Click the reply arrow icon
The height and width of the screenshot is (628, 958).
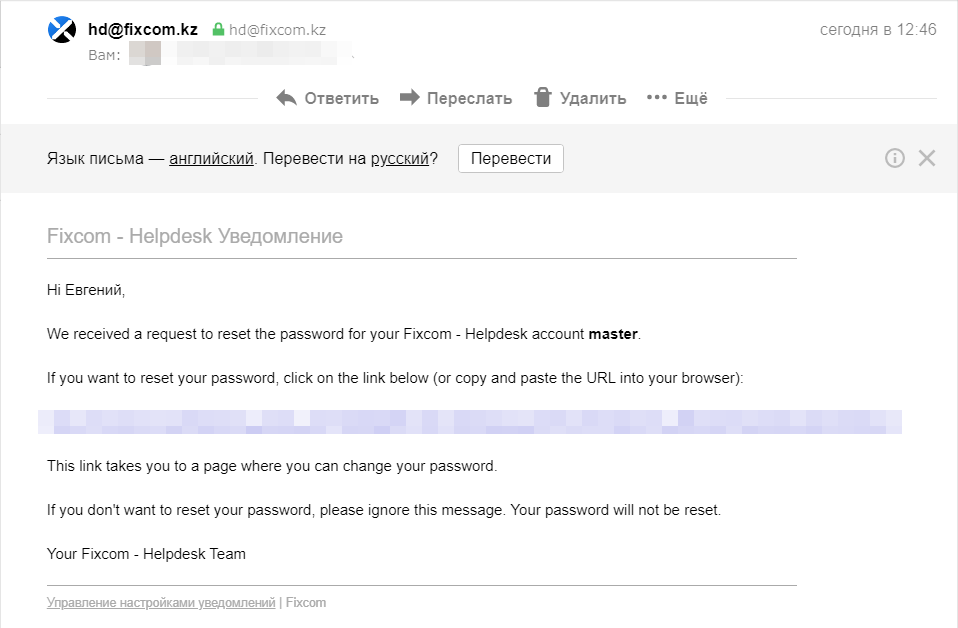(287, 98)
